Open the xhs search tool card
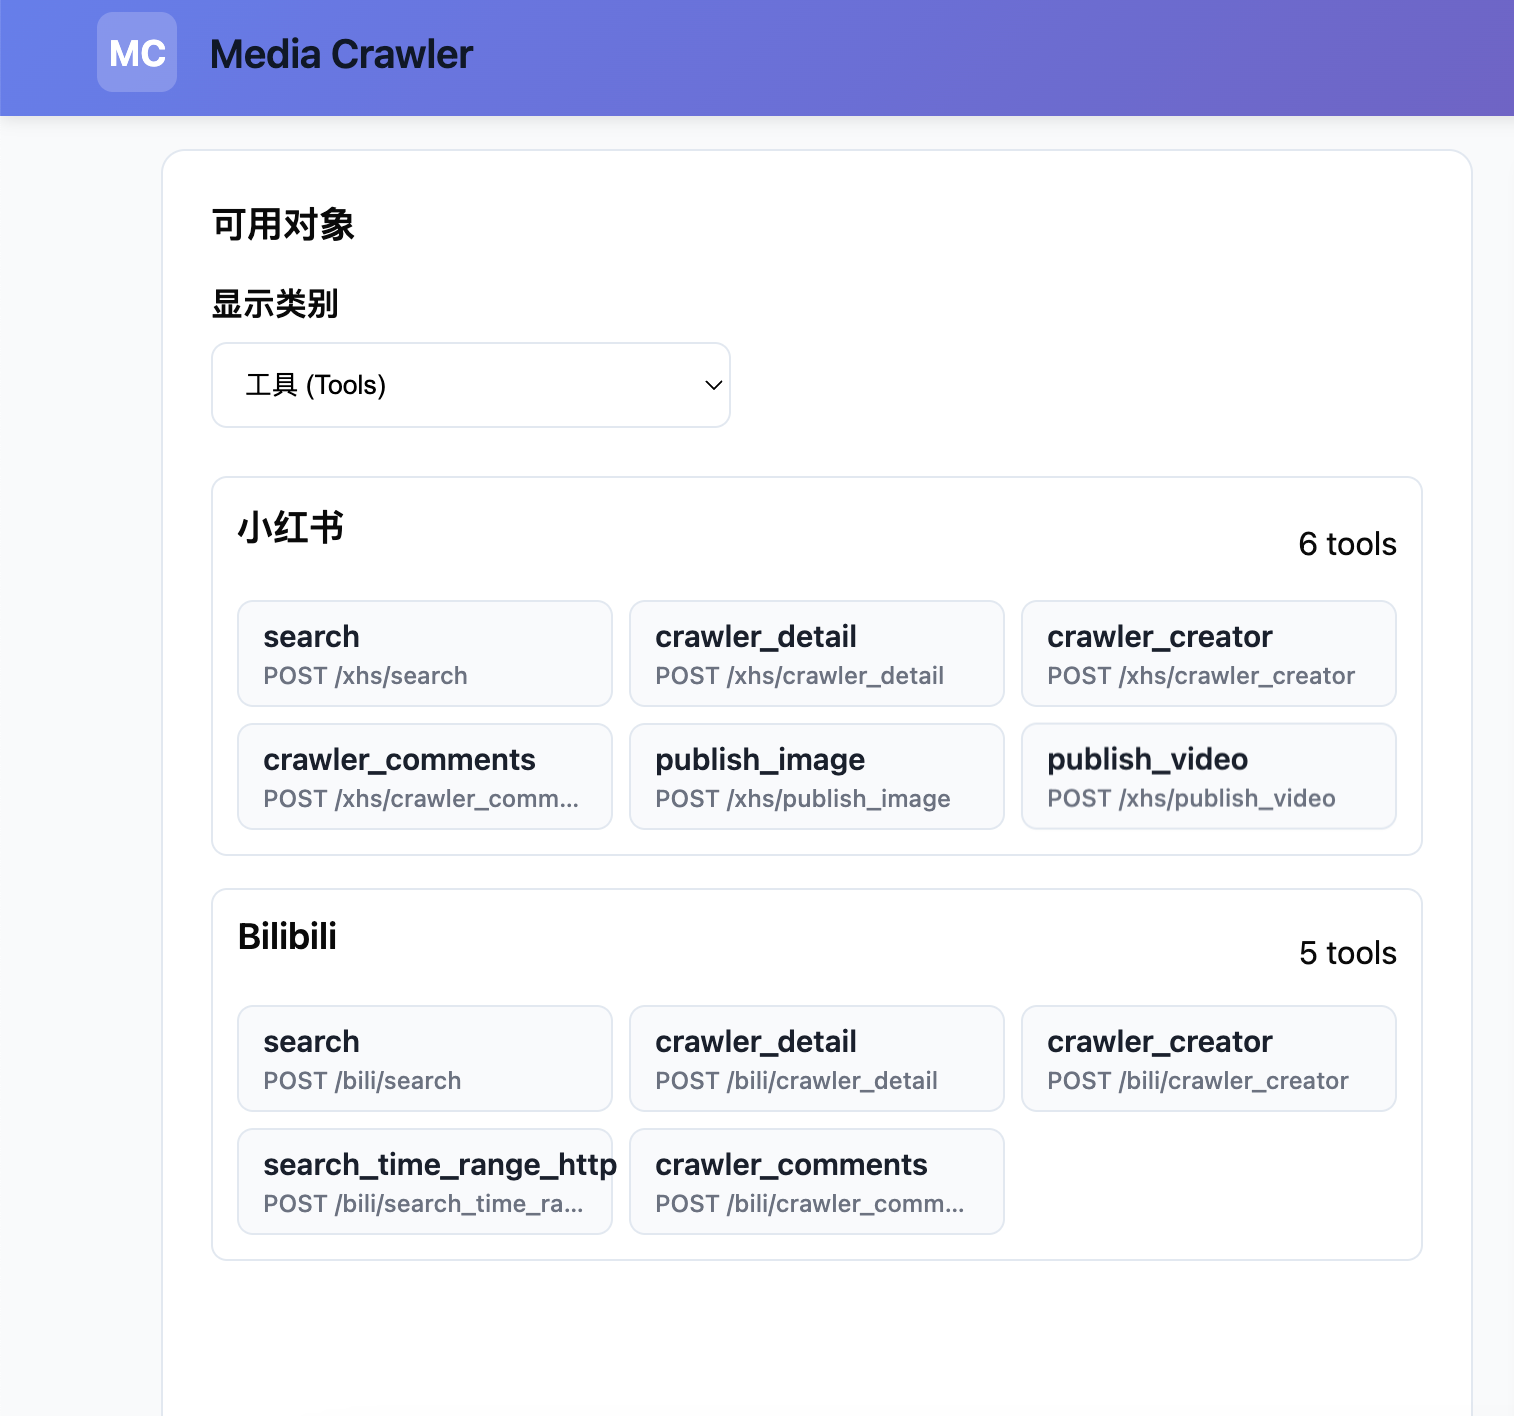 tap(424, 654)
